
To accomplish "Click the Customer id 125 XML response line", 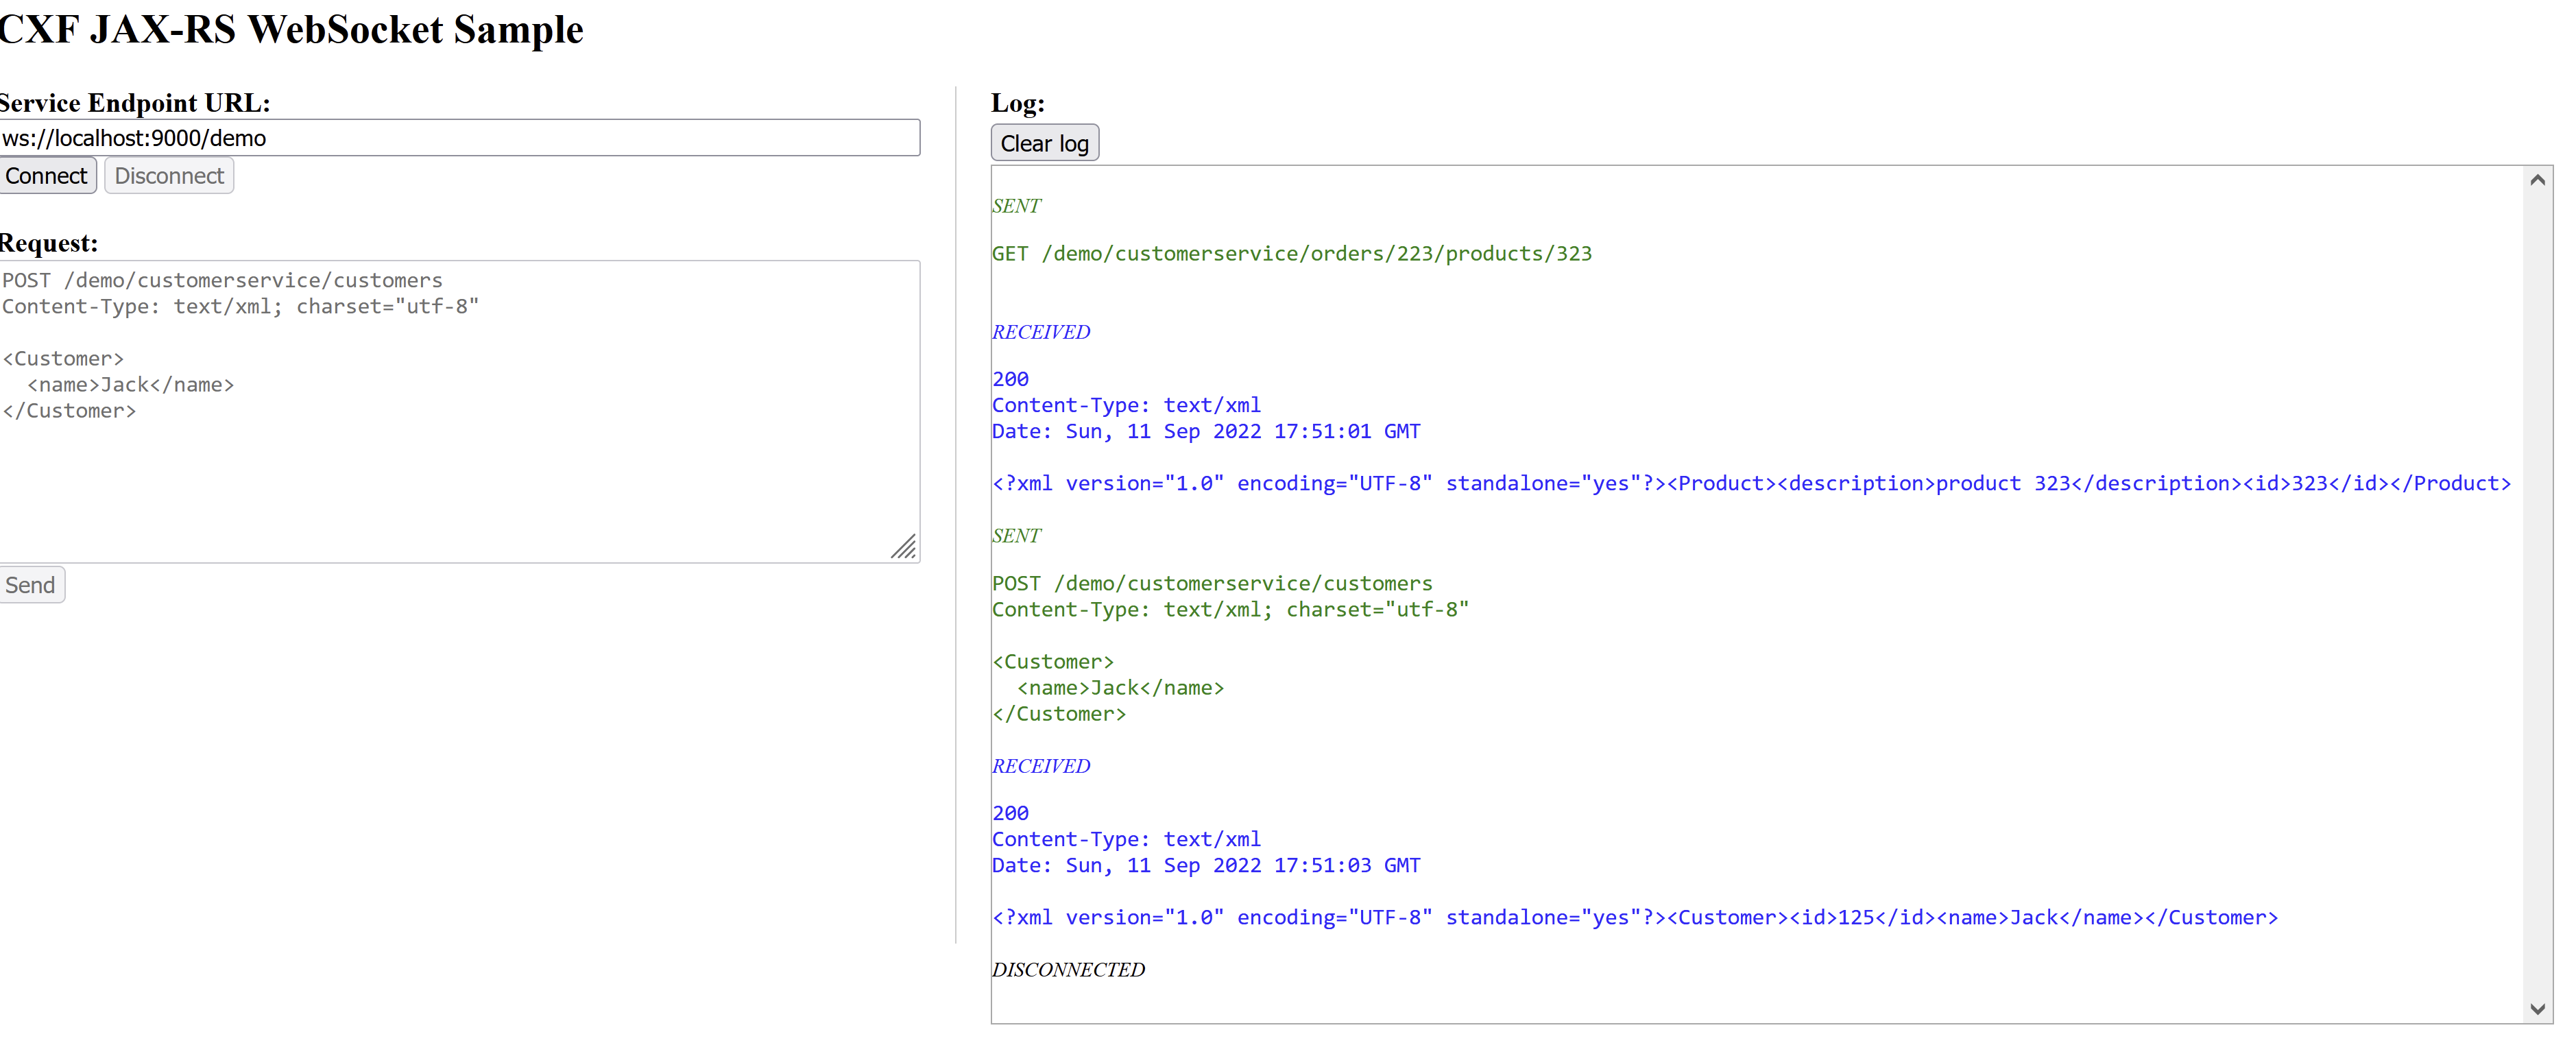I will [x=1634, y=918].
